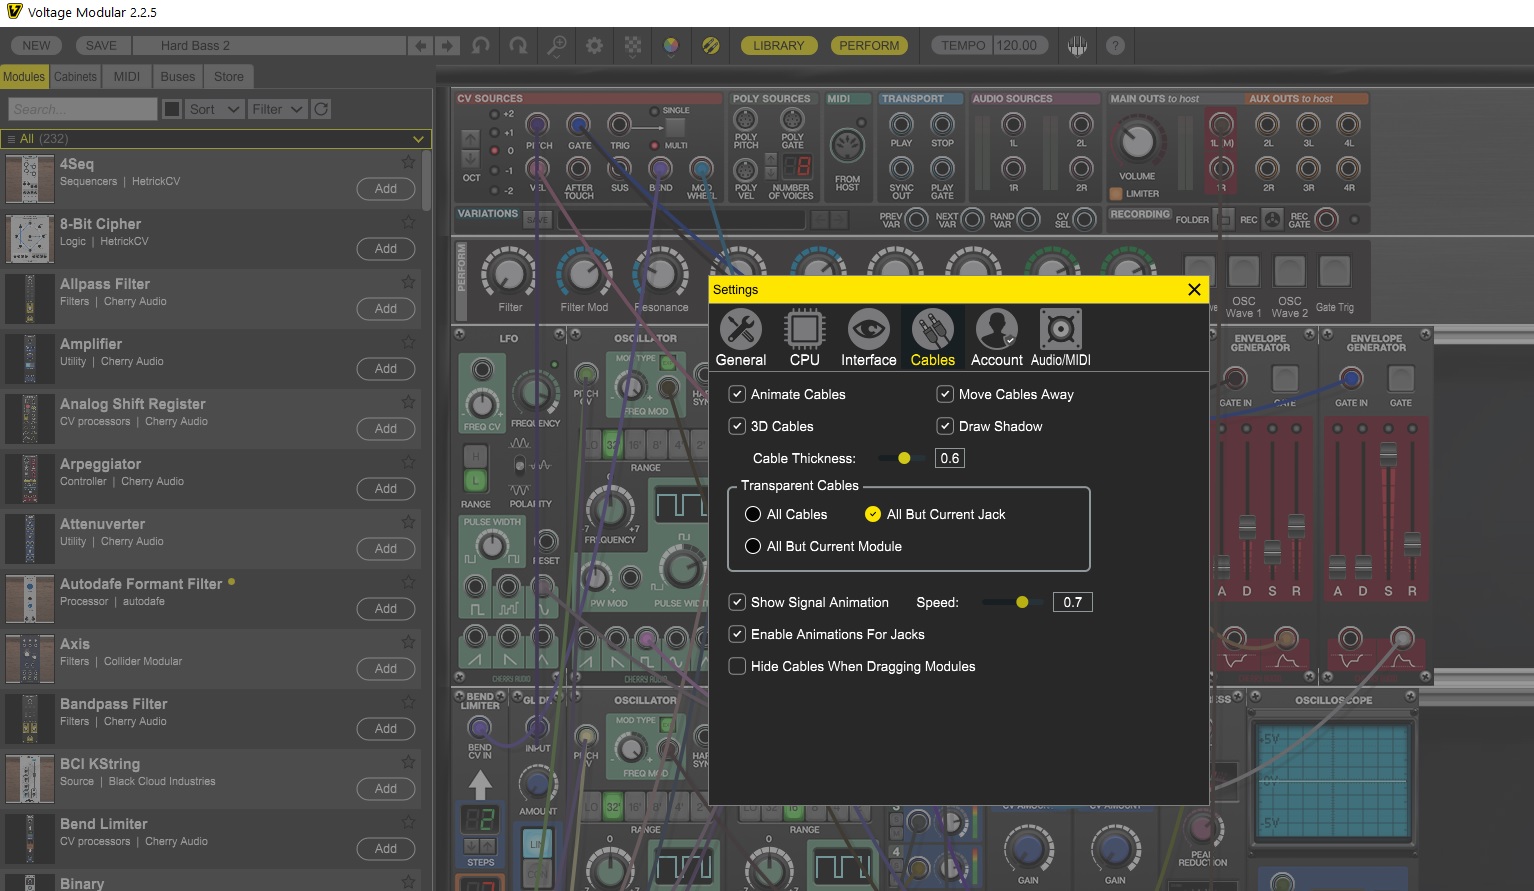Image resolution: width=1534 pixels, height=891 pixels.
Task: Go to previous preset arrow
Action: point(421,46)
